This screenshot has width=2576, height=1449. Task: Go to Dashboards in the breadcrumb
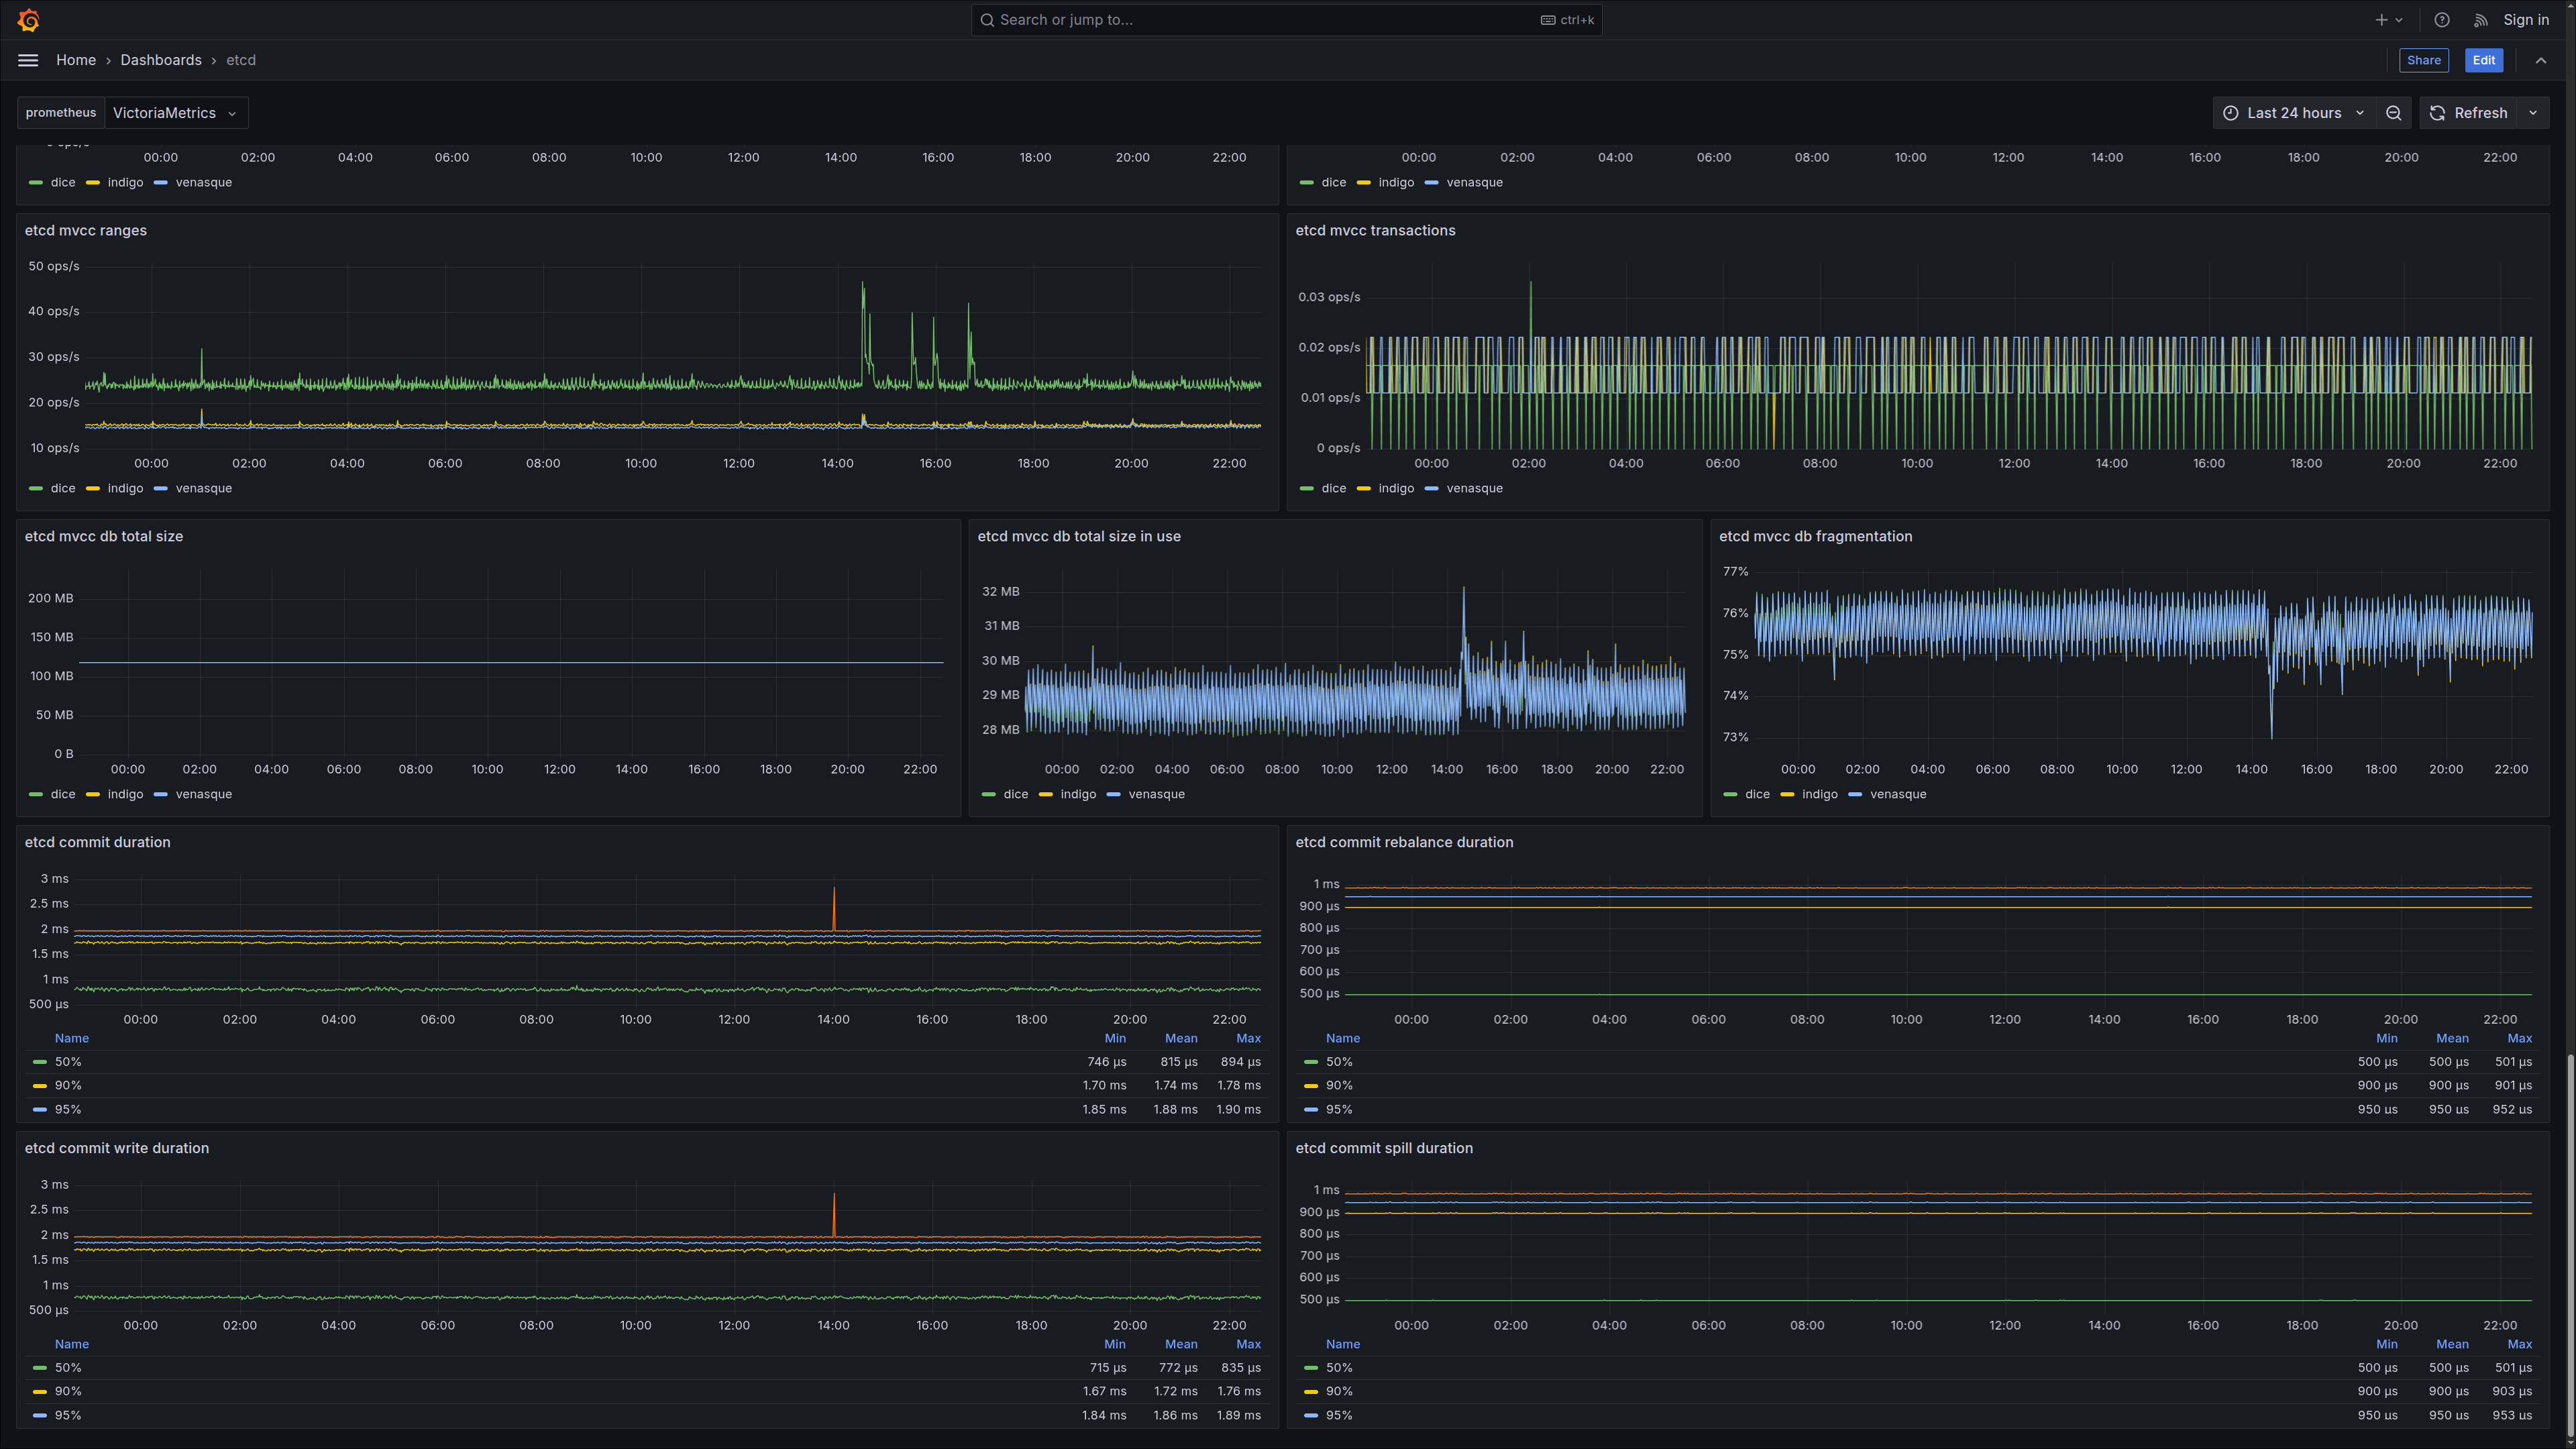[161, 60]
